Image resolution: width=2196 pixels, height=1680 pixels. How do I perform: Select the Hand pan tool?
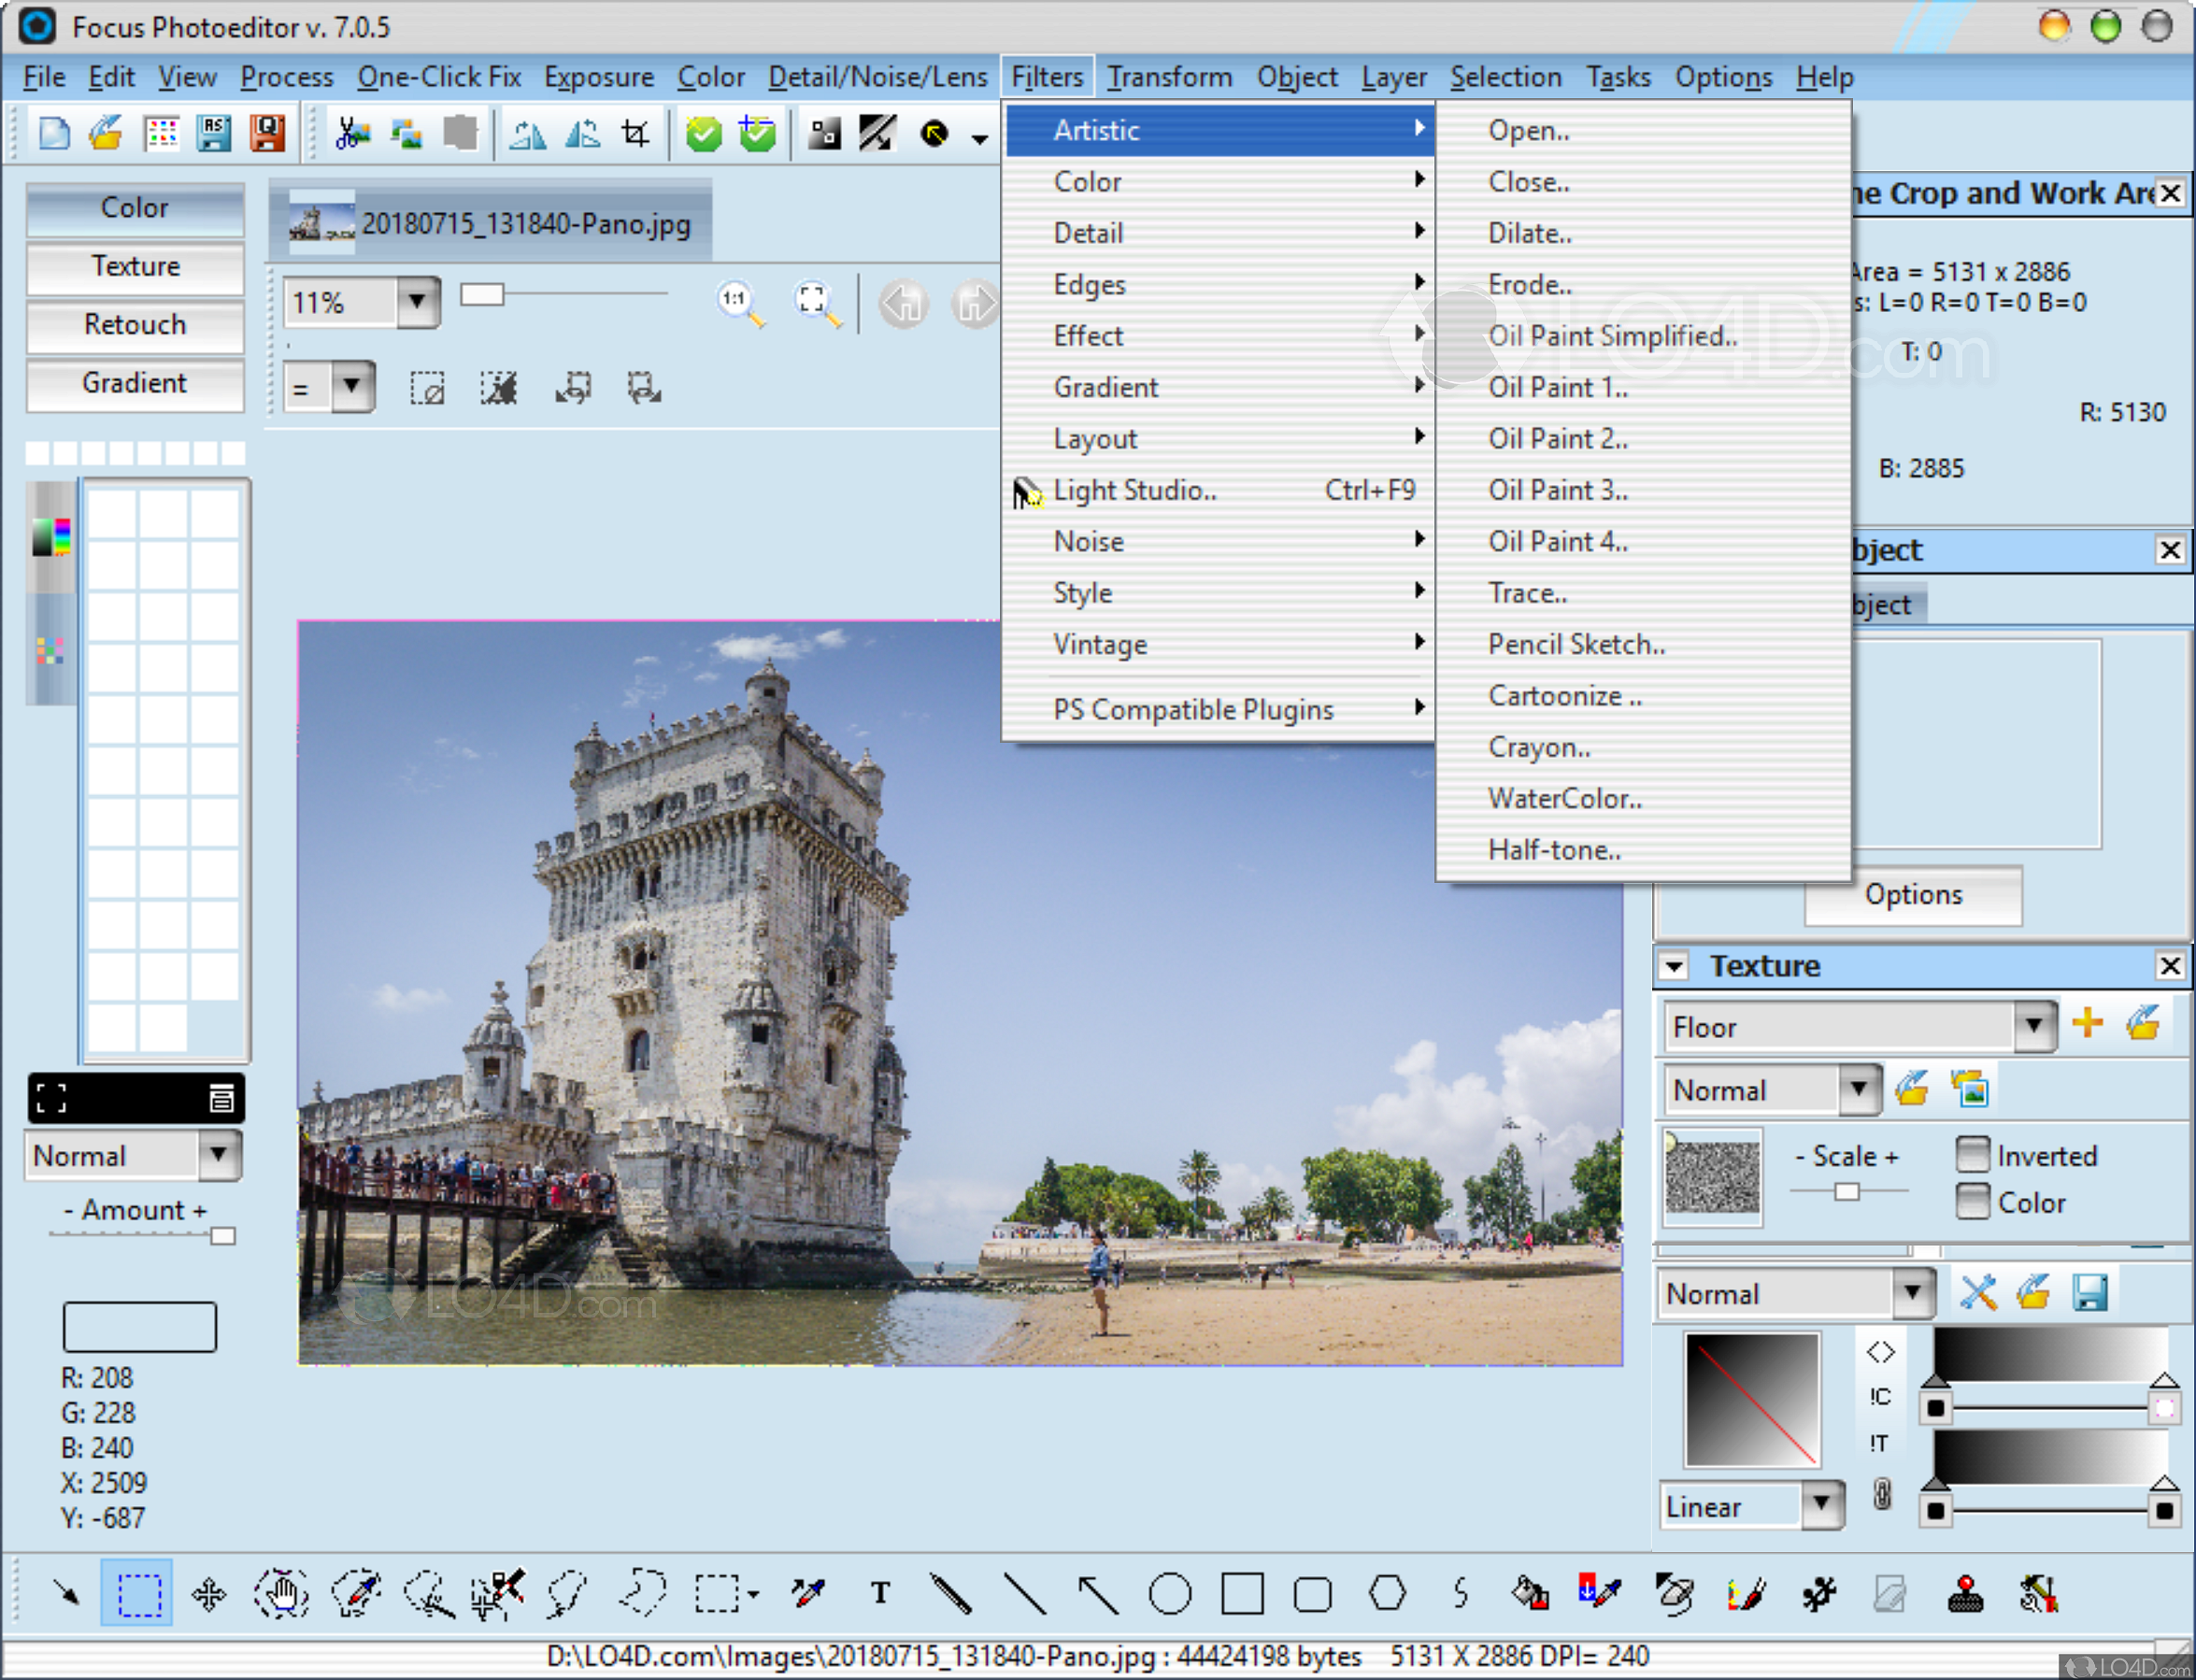[x=282, y=1592]
